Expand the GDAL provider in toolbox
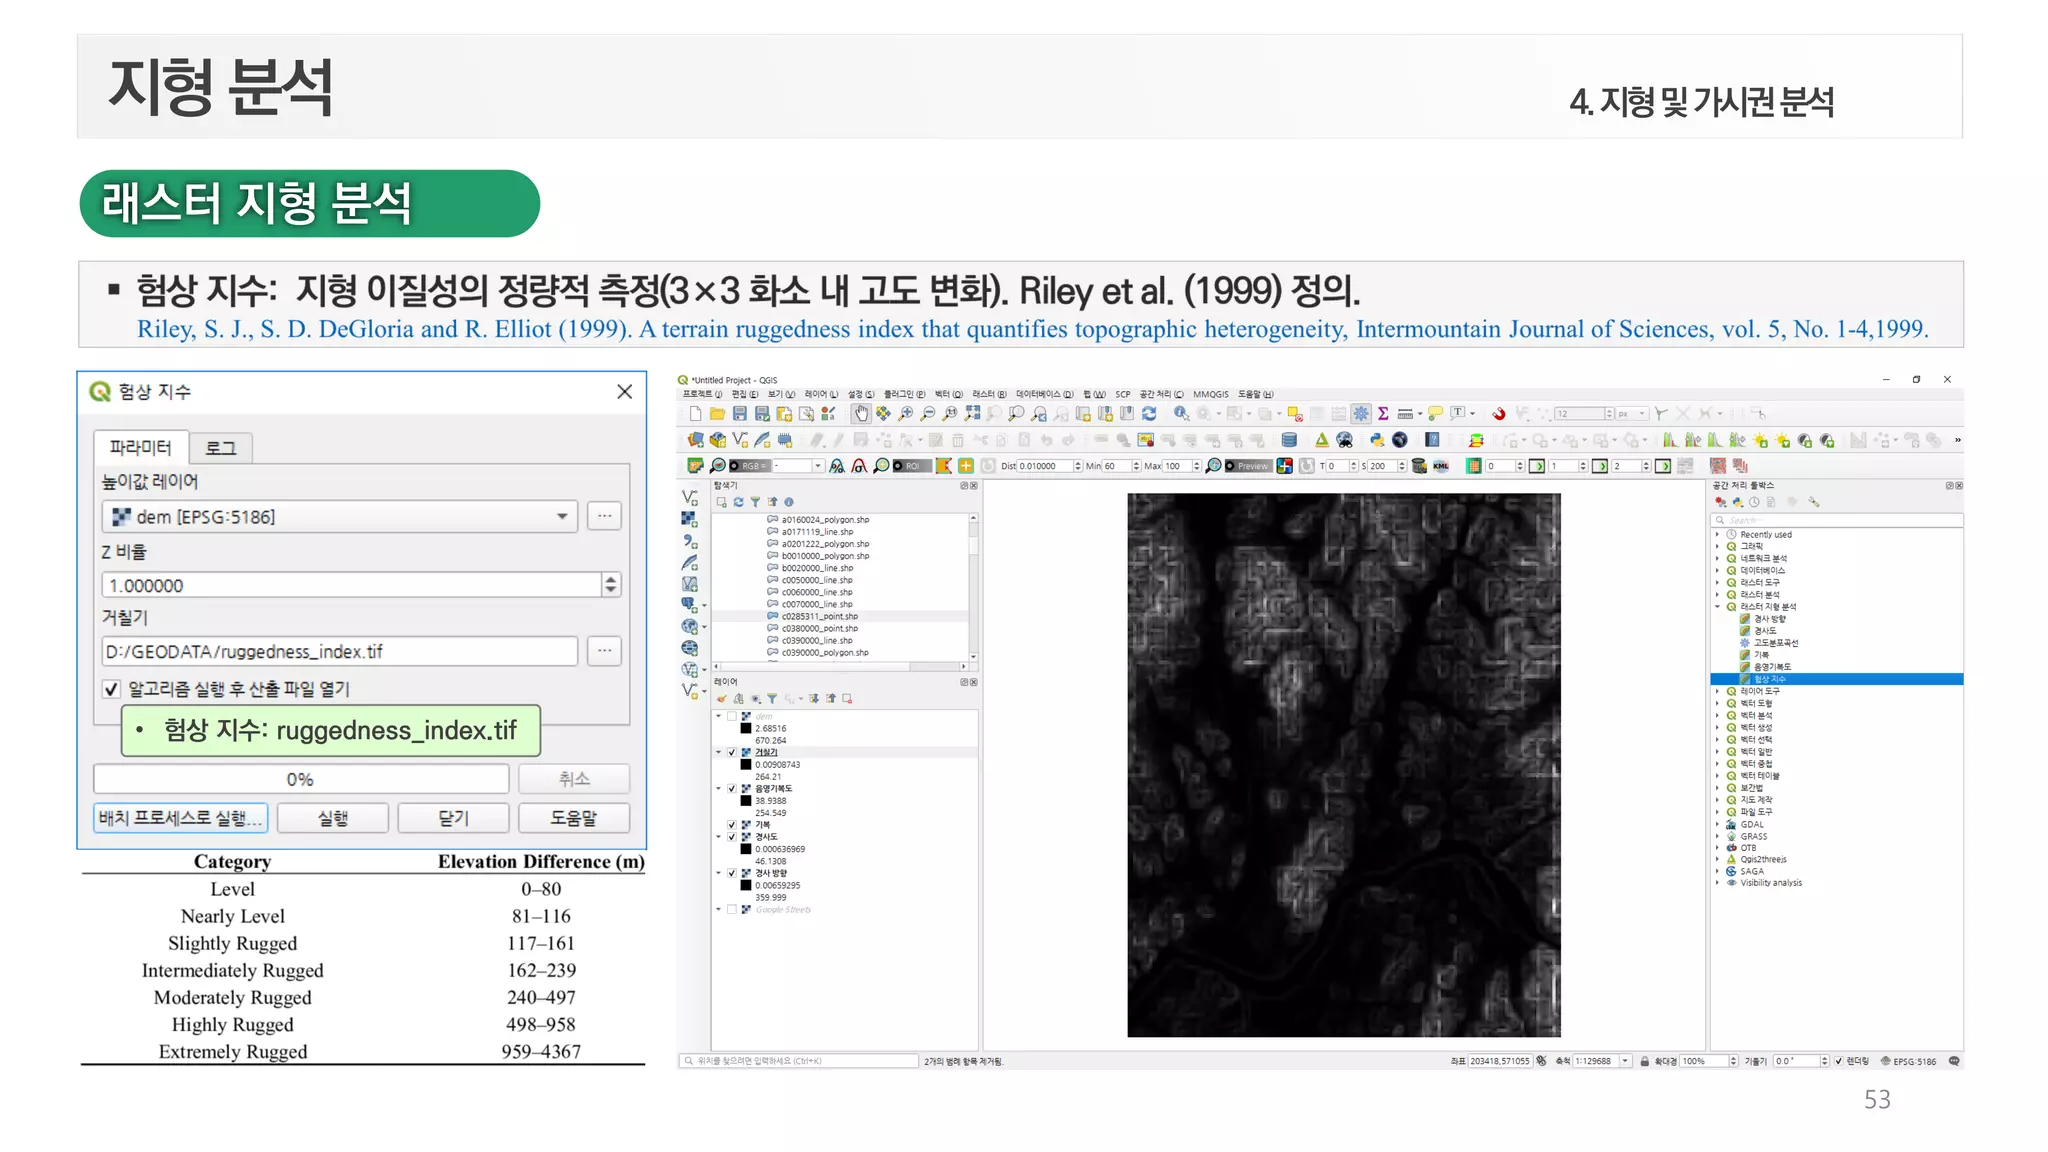 click(x=1718, y=825)
